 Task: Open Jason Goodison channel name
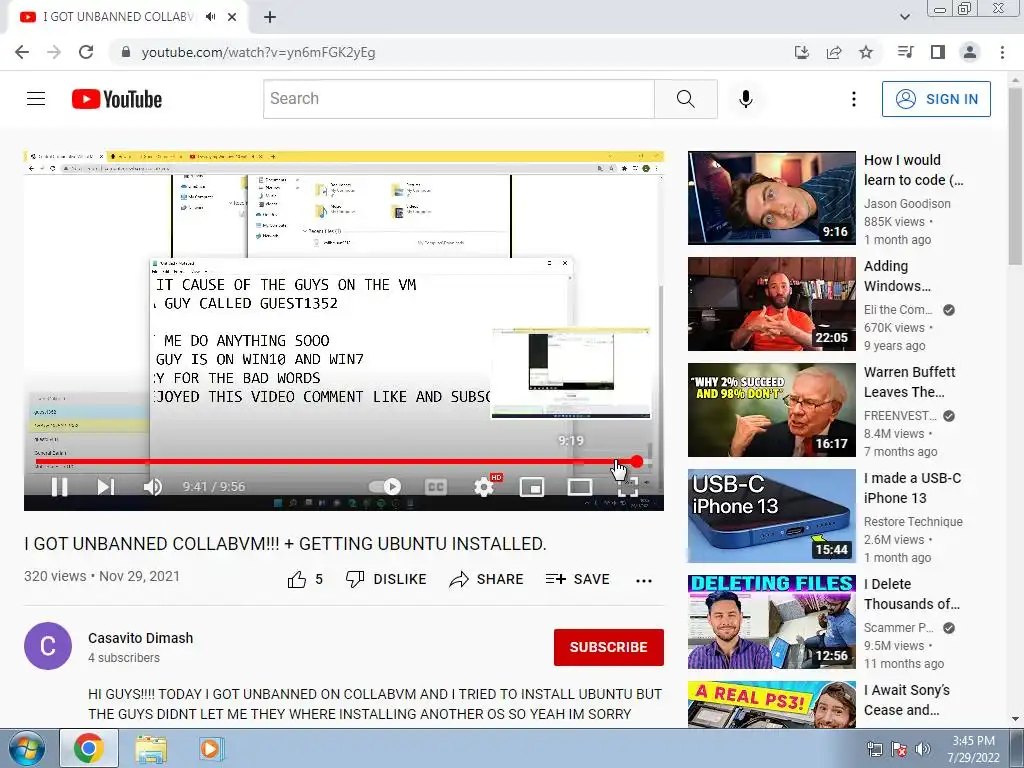point(907,204)
